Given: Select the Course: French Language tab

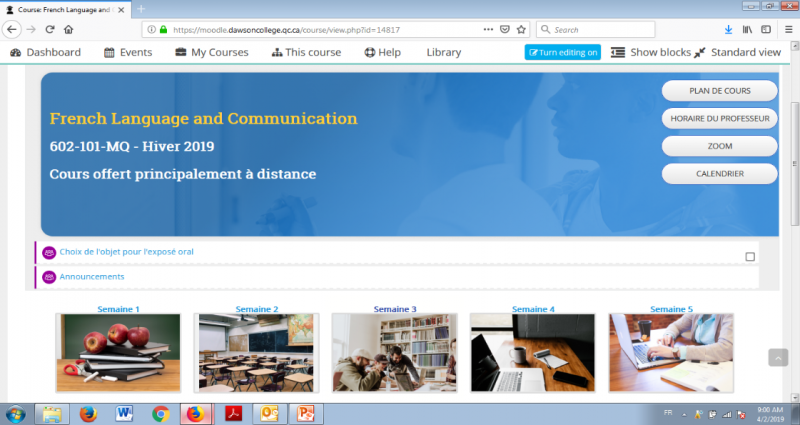Looking at the screenshot, I should pos(65,10).
